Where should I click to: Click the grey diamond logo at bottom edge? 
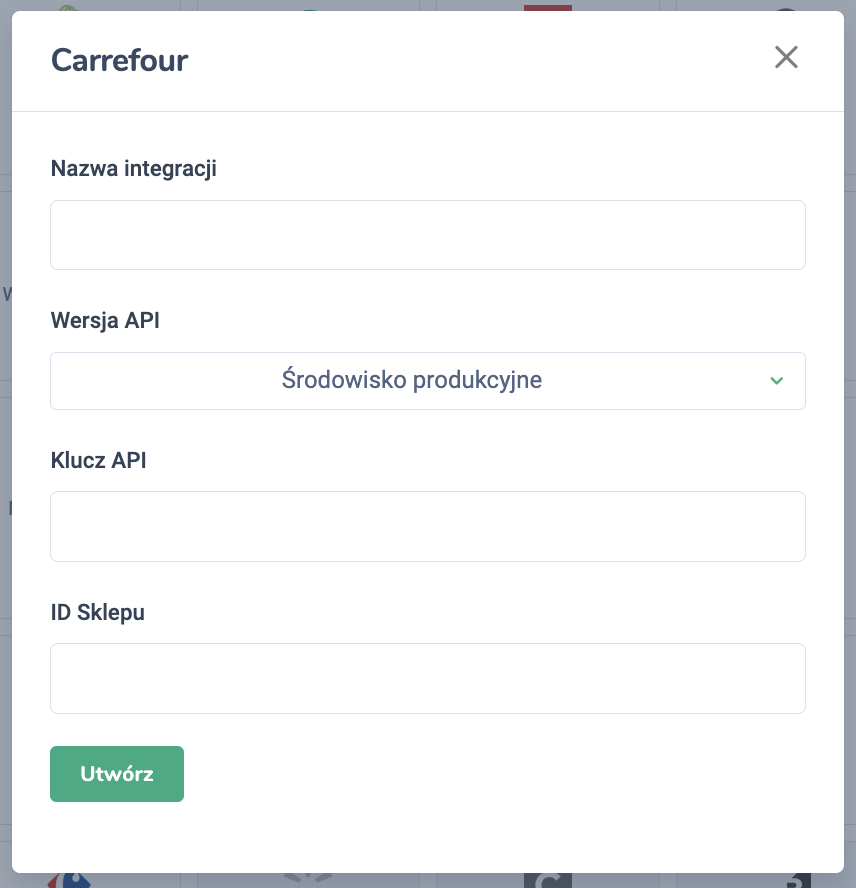[x=308, y=879]
